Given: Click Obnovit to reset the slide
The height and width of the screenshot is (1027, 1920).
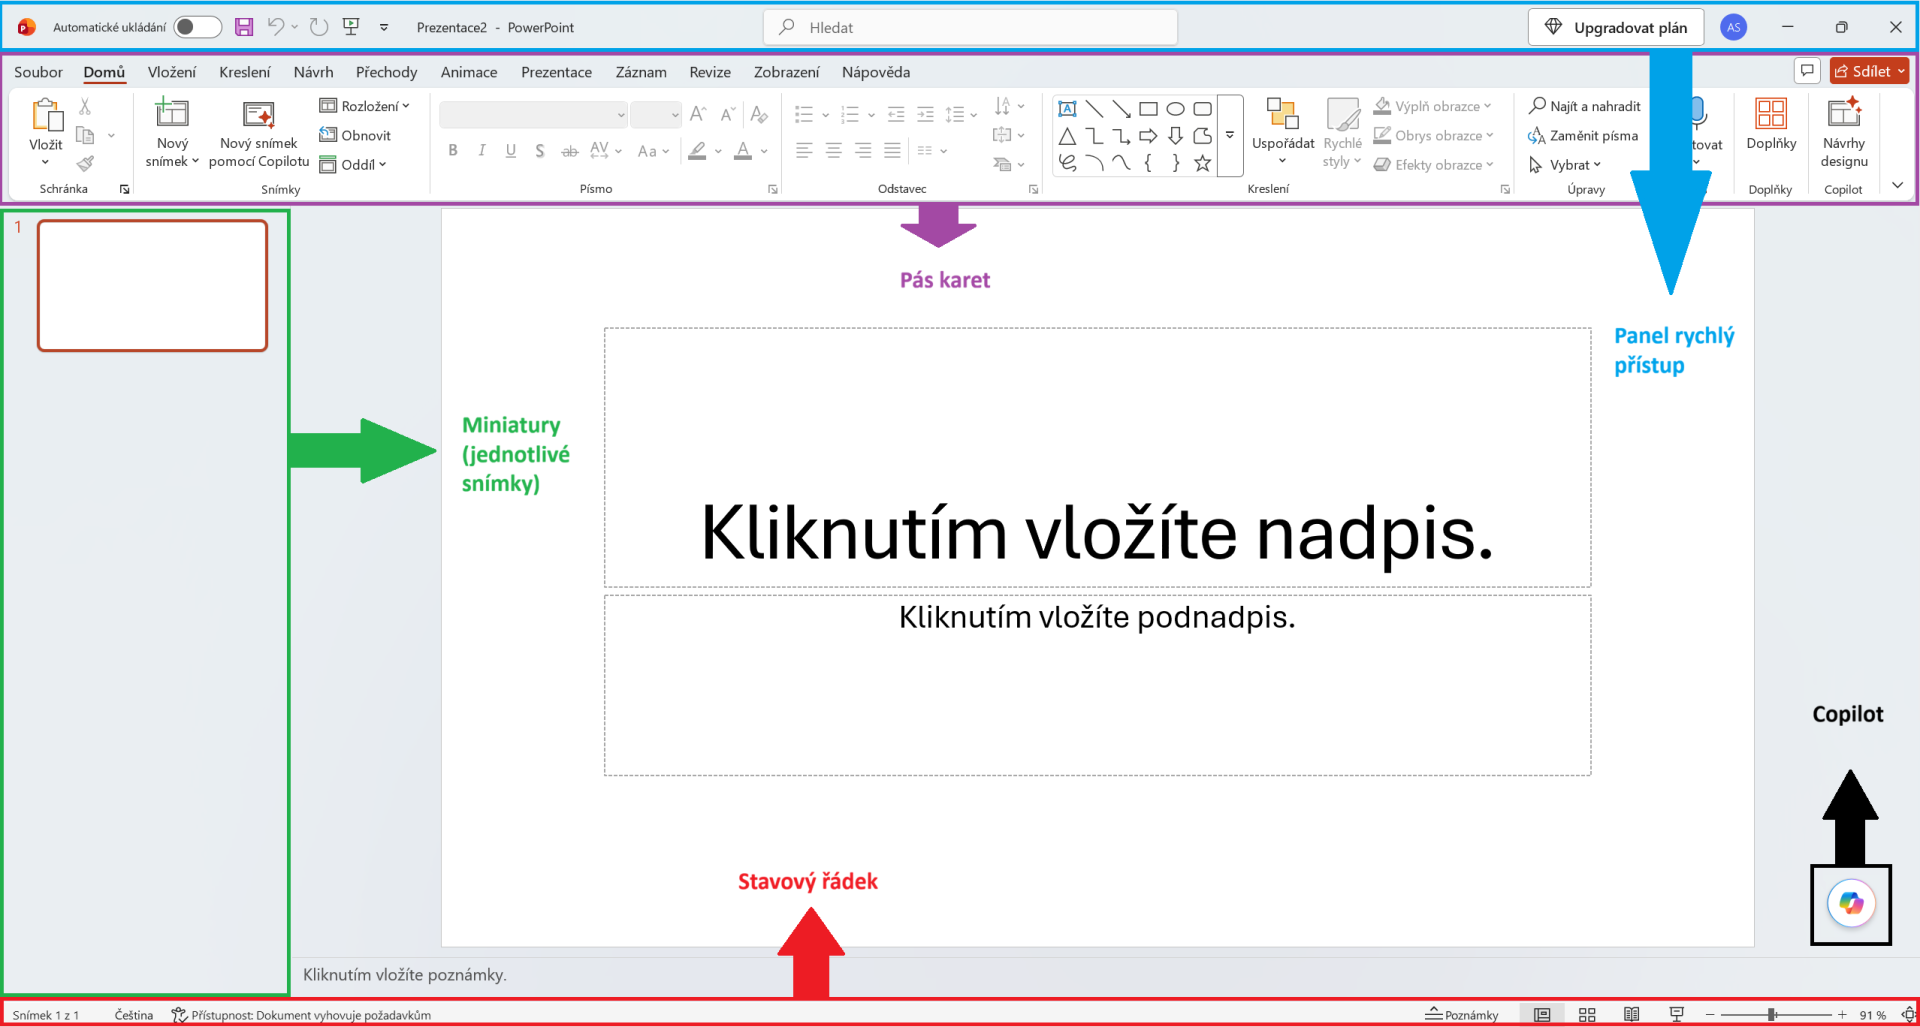Looking at the screenshot, I should [355, 135].
